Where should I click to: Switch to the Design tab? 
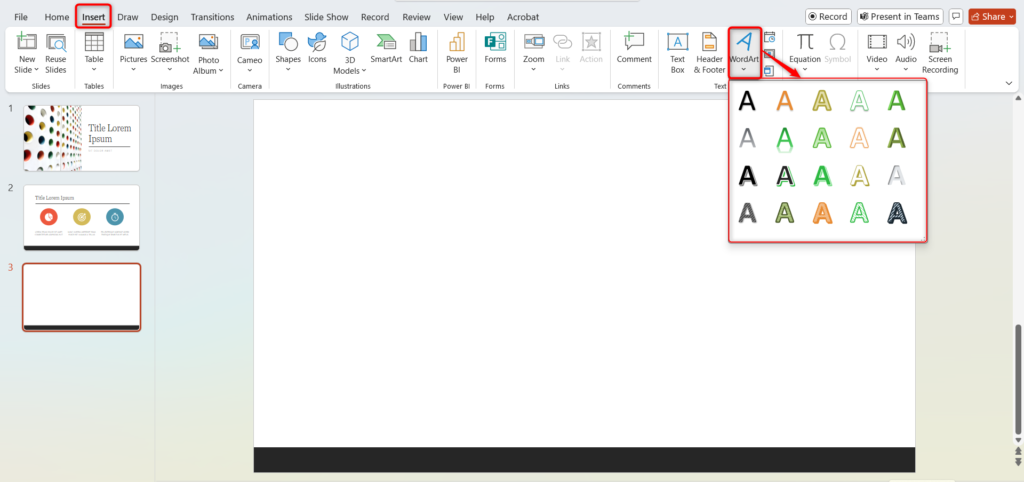pyautogui.click(x=164, y=17)
